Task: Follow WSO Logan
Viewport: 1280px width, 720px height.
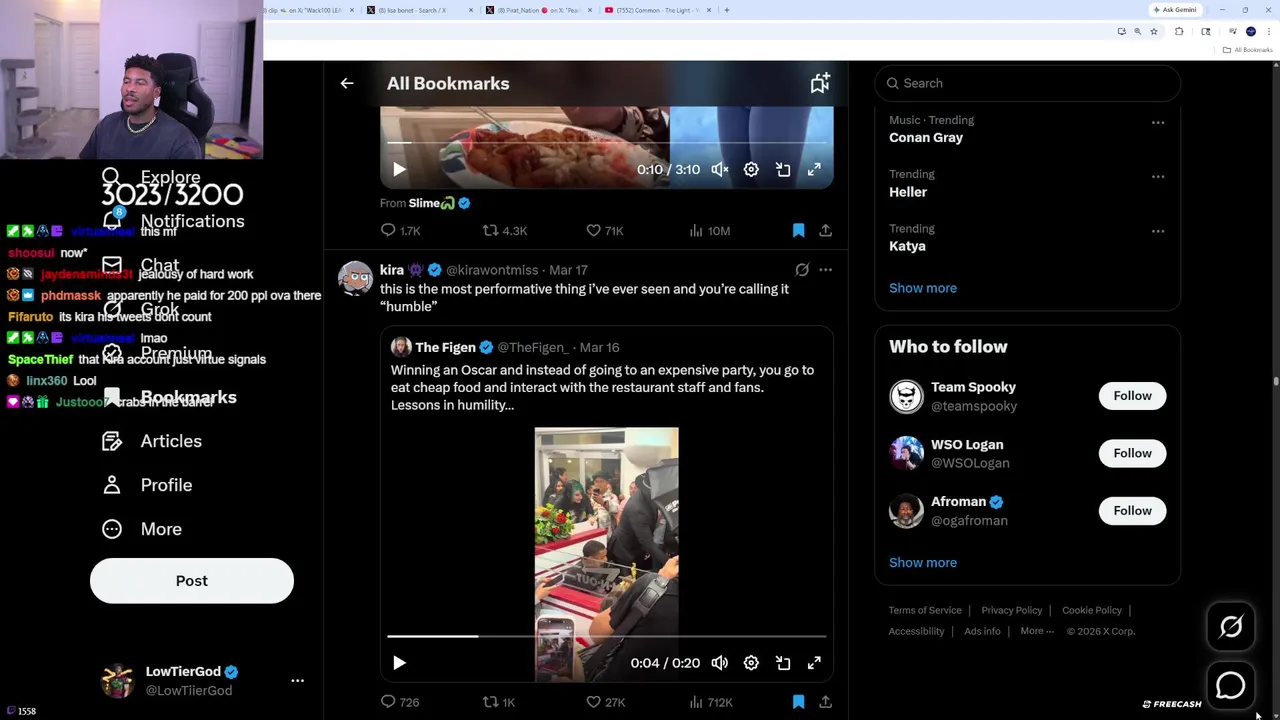Action: (1132, 453)
